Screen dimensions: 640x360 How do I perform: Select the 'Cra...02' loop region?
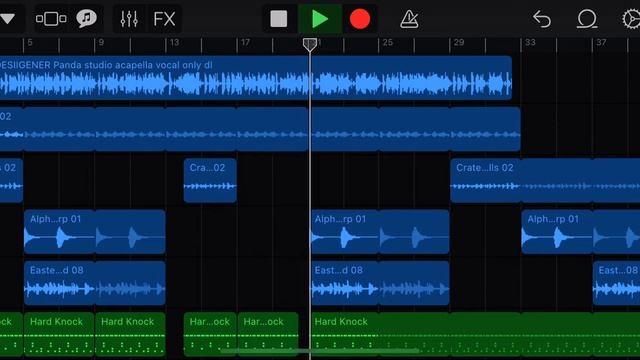click(x=210, y=180)
